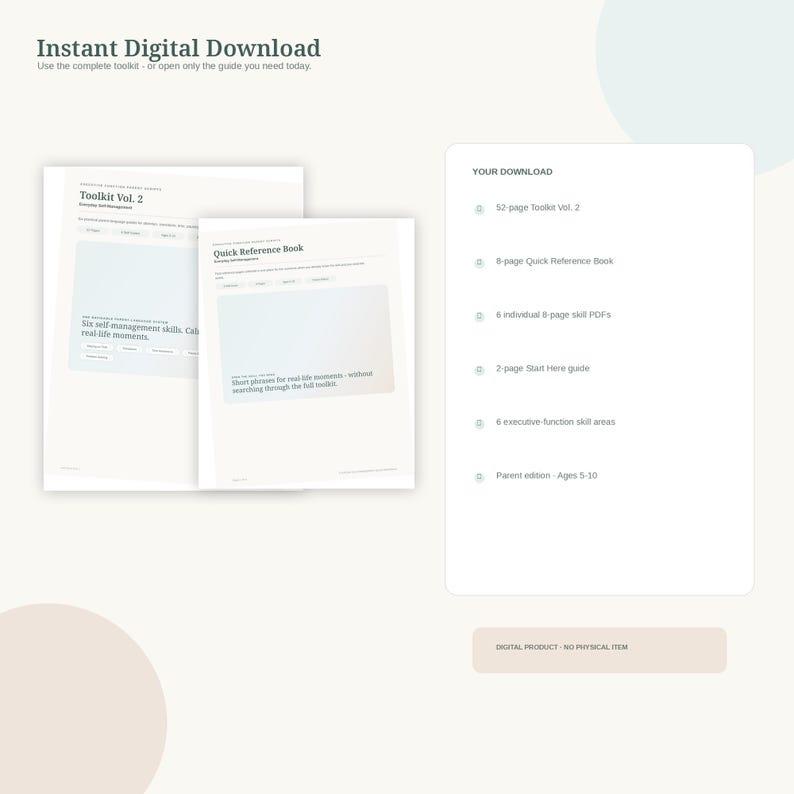Screen dimensions: 794x794
Task: Click the document icon beside '52-page Toolkit Vol. 2'
Action: [479, 209]
